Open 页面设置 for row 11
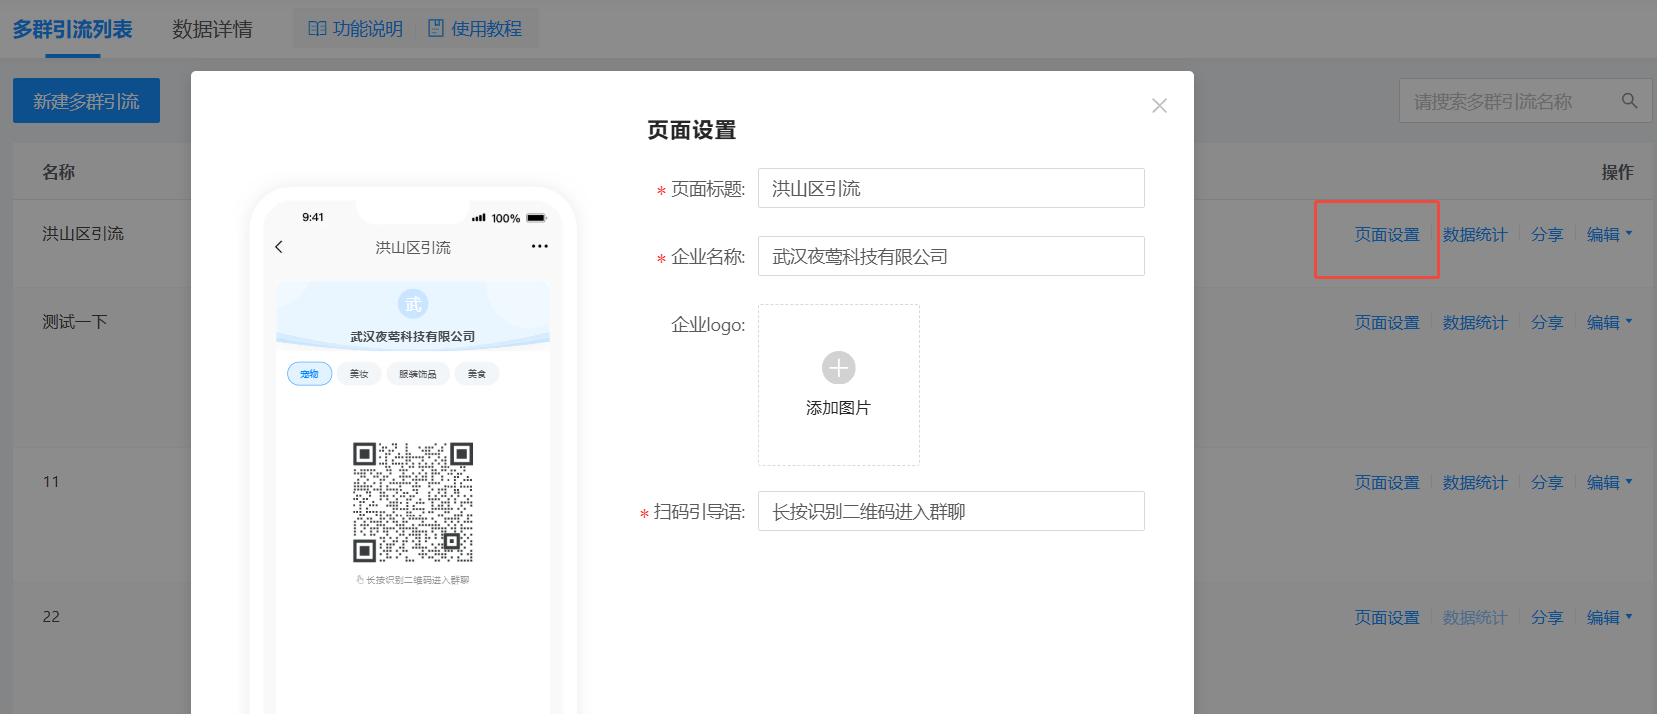Image resolution: width=1657 pixels, height=714 pixels. tap(1387, 483)
